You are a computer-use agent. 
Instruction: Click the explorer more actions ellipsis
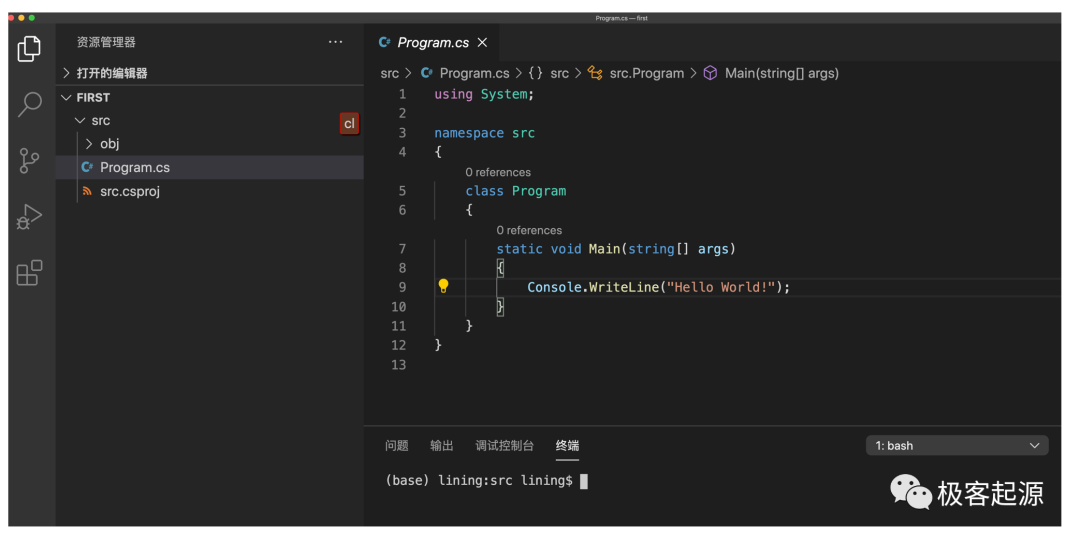tap(335, 42)
